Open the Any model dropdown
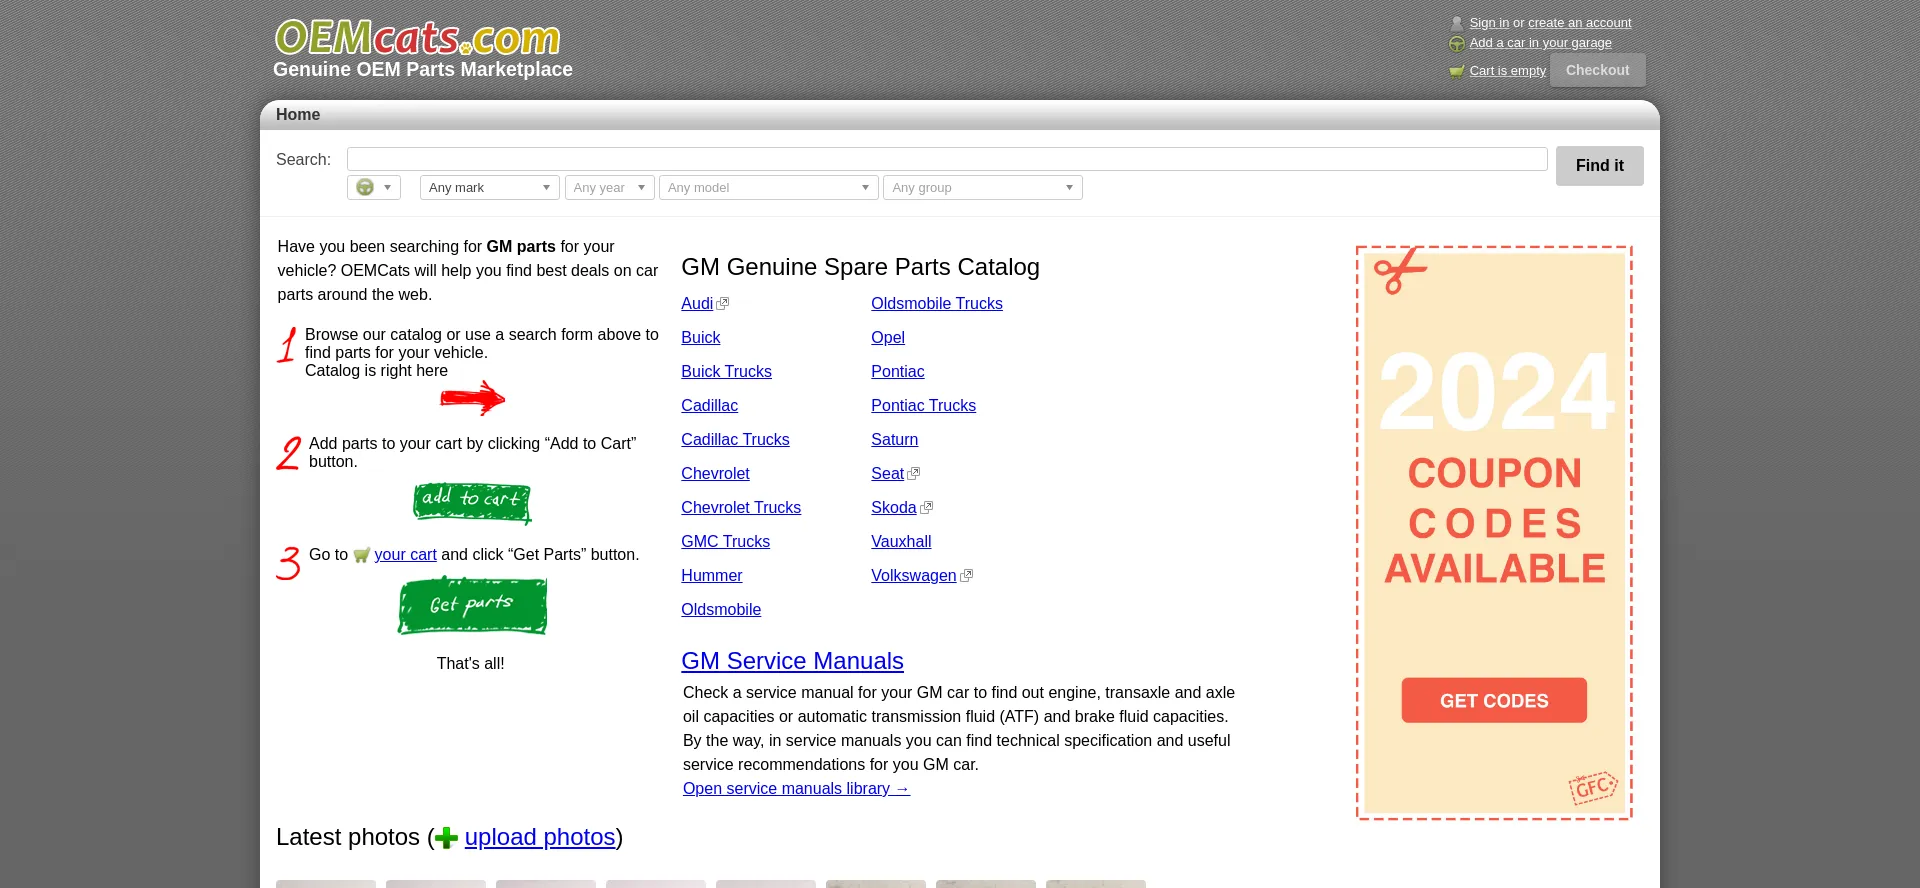 click(769, 187)
